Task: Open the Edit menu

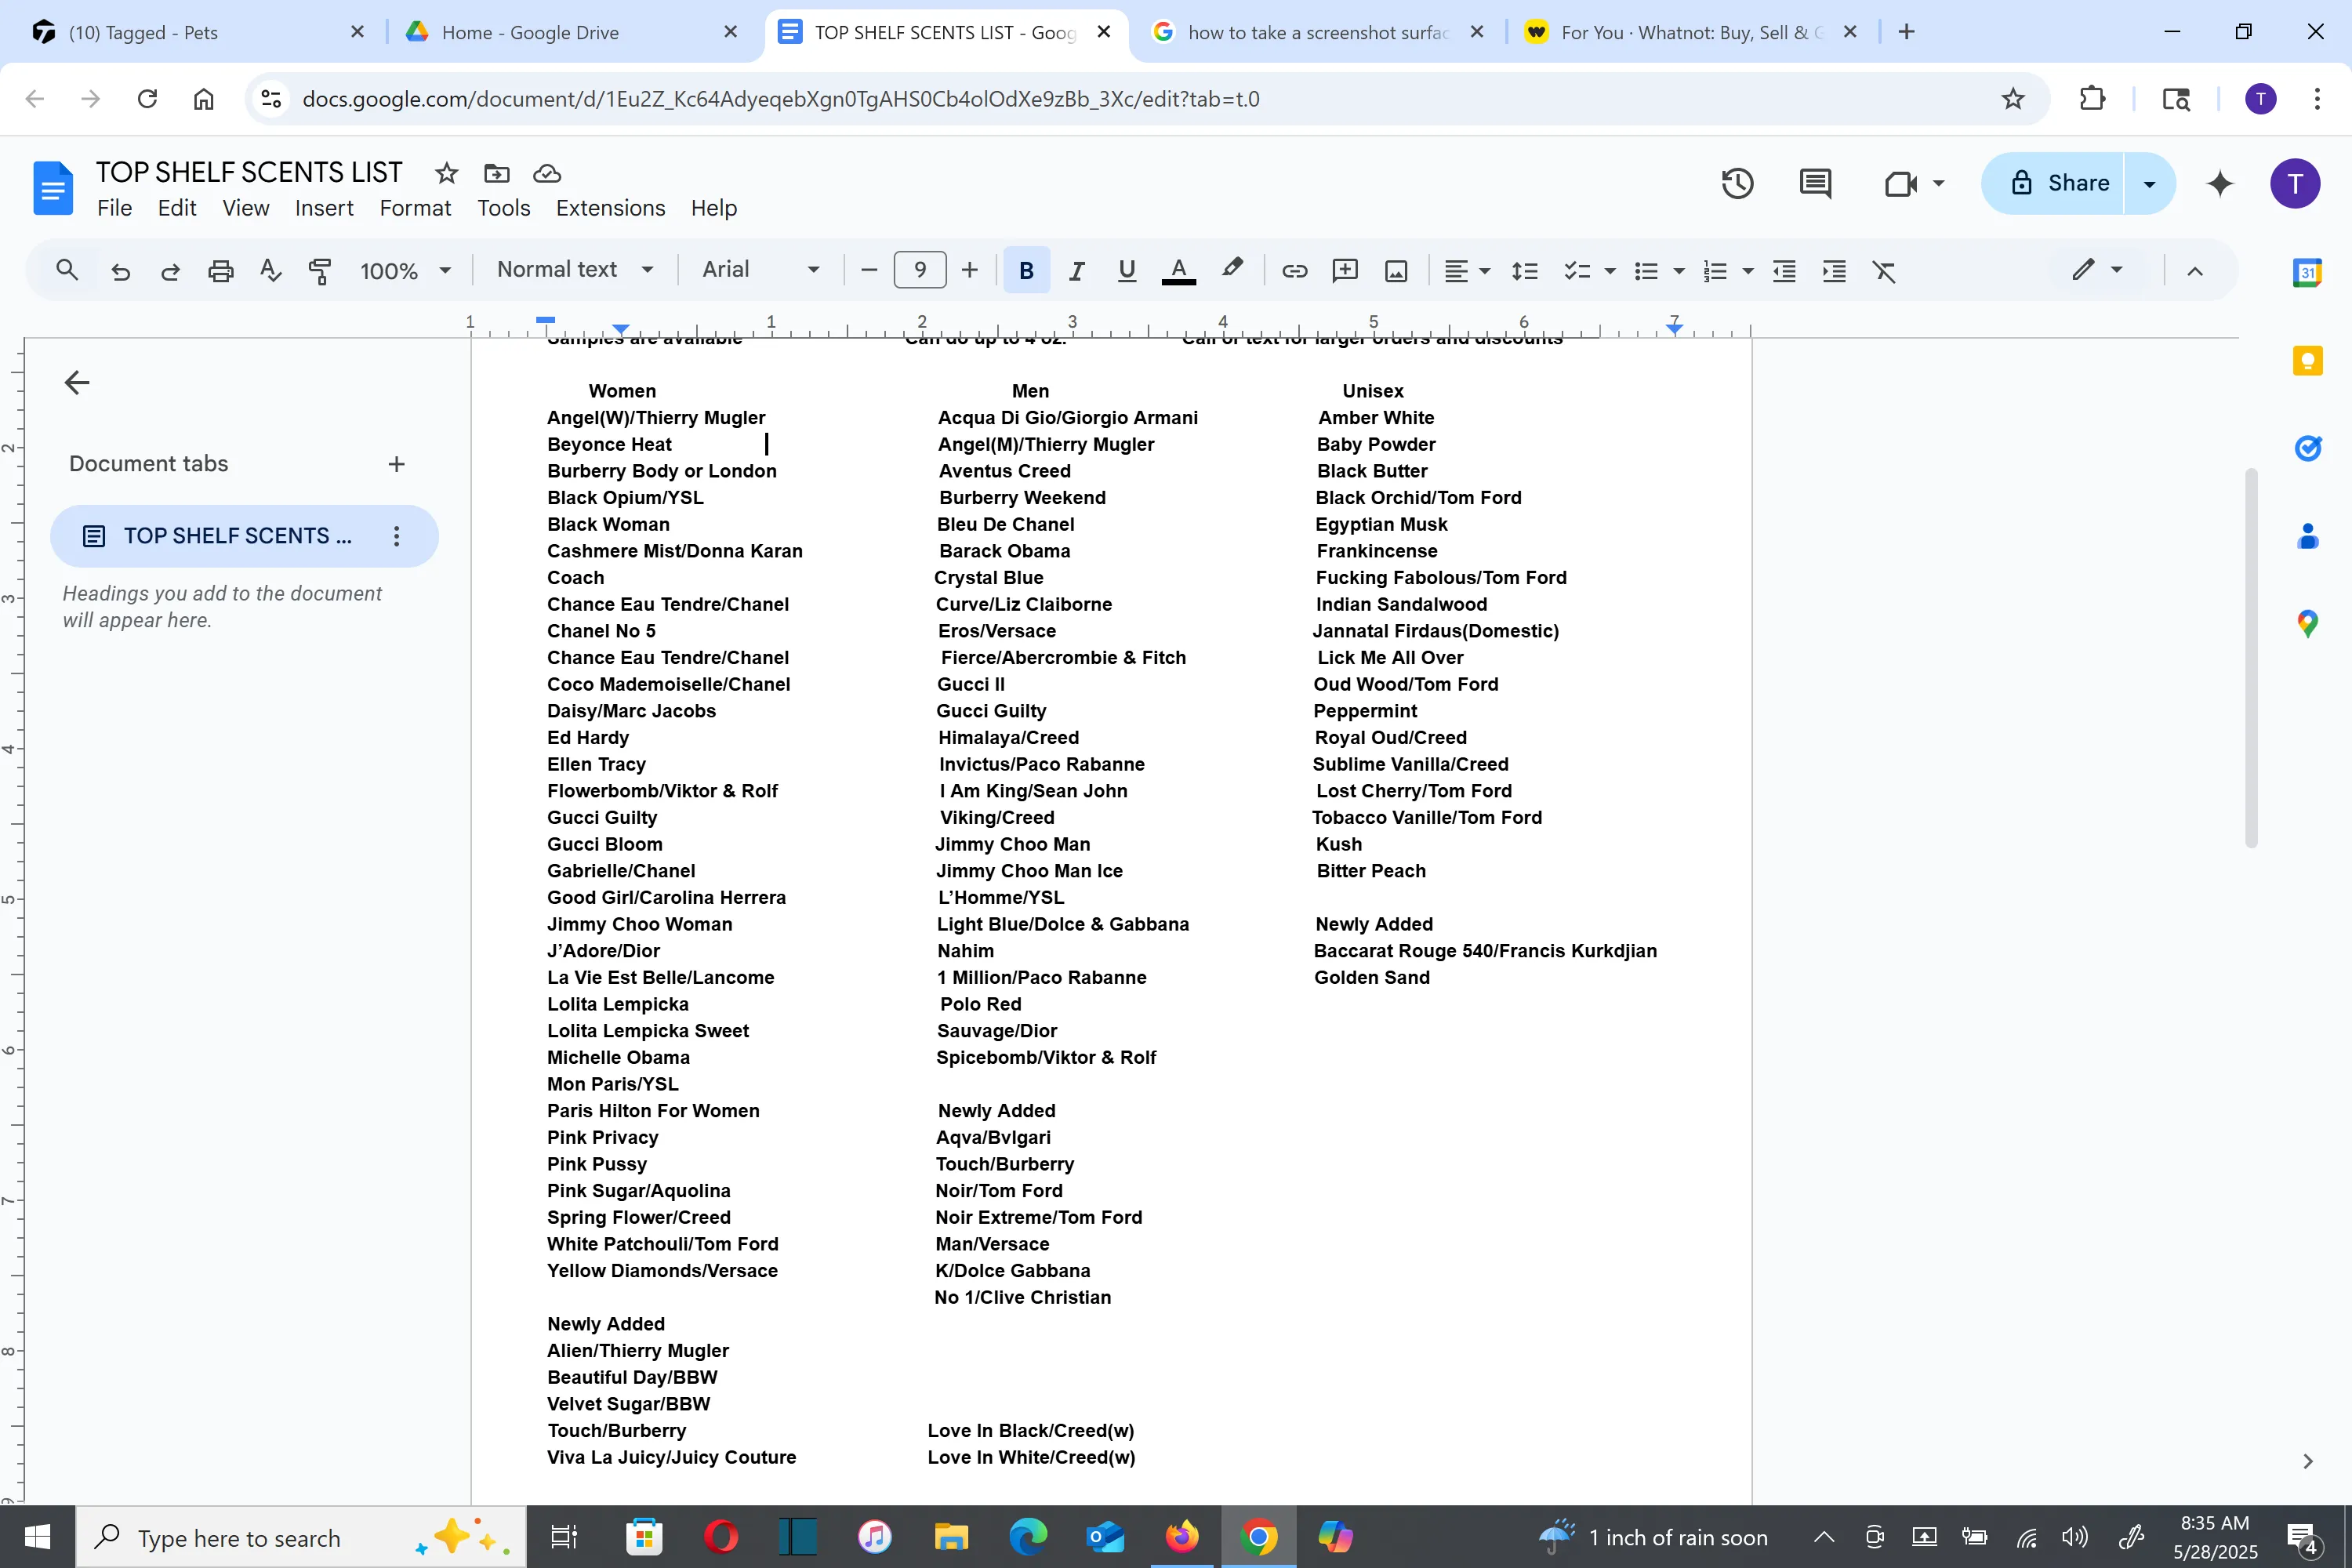Action: pyautogui.click(x=177, y=208)
